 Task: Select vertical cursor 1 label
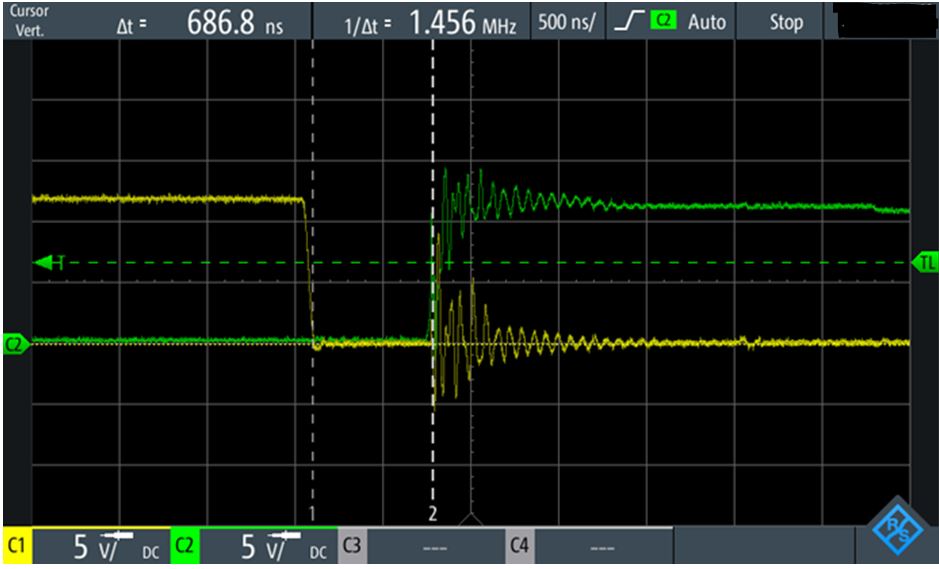point(311,513)
